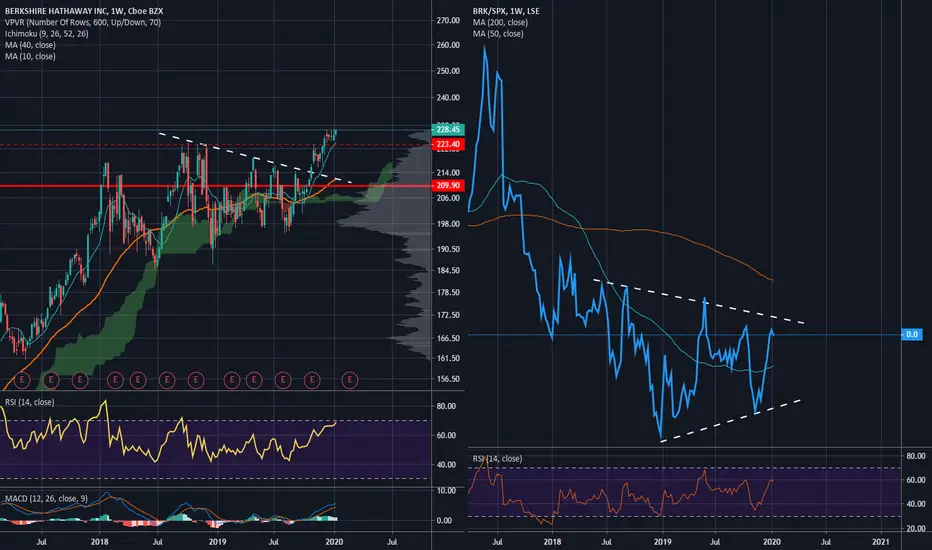The width and height of the screenshot is (932, 550).
Task: Select the RSI (14, close) label in the BRK/SPX chart
Action: click(498, 458)
